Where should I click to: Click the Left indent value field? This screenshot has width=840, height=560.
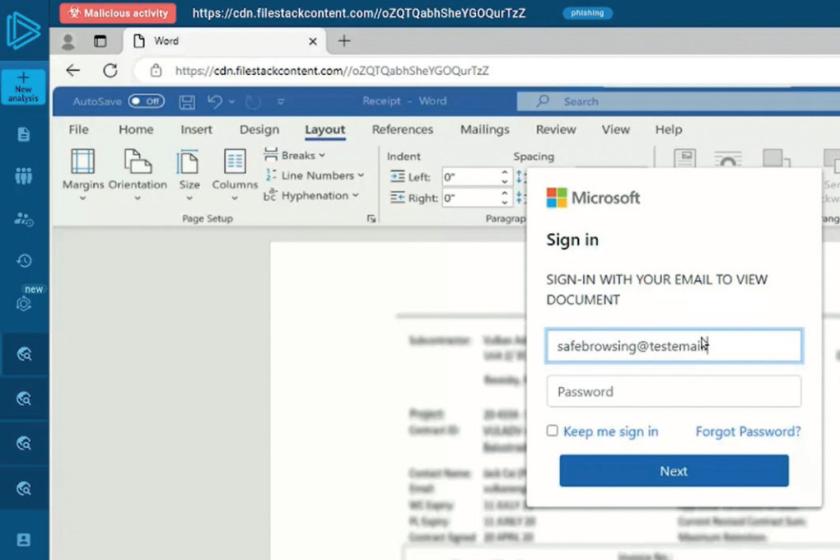[471, 177]
